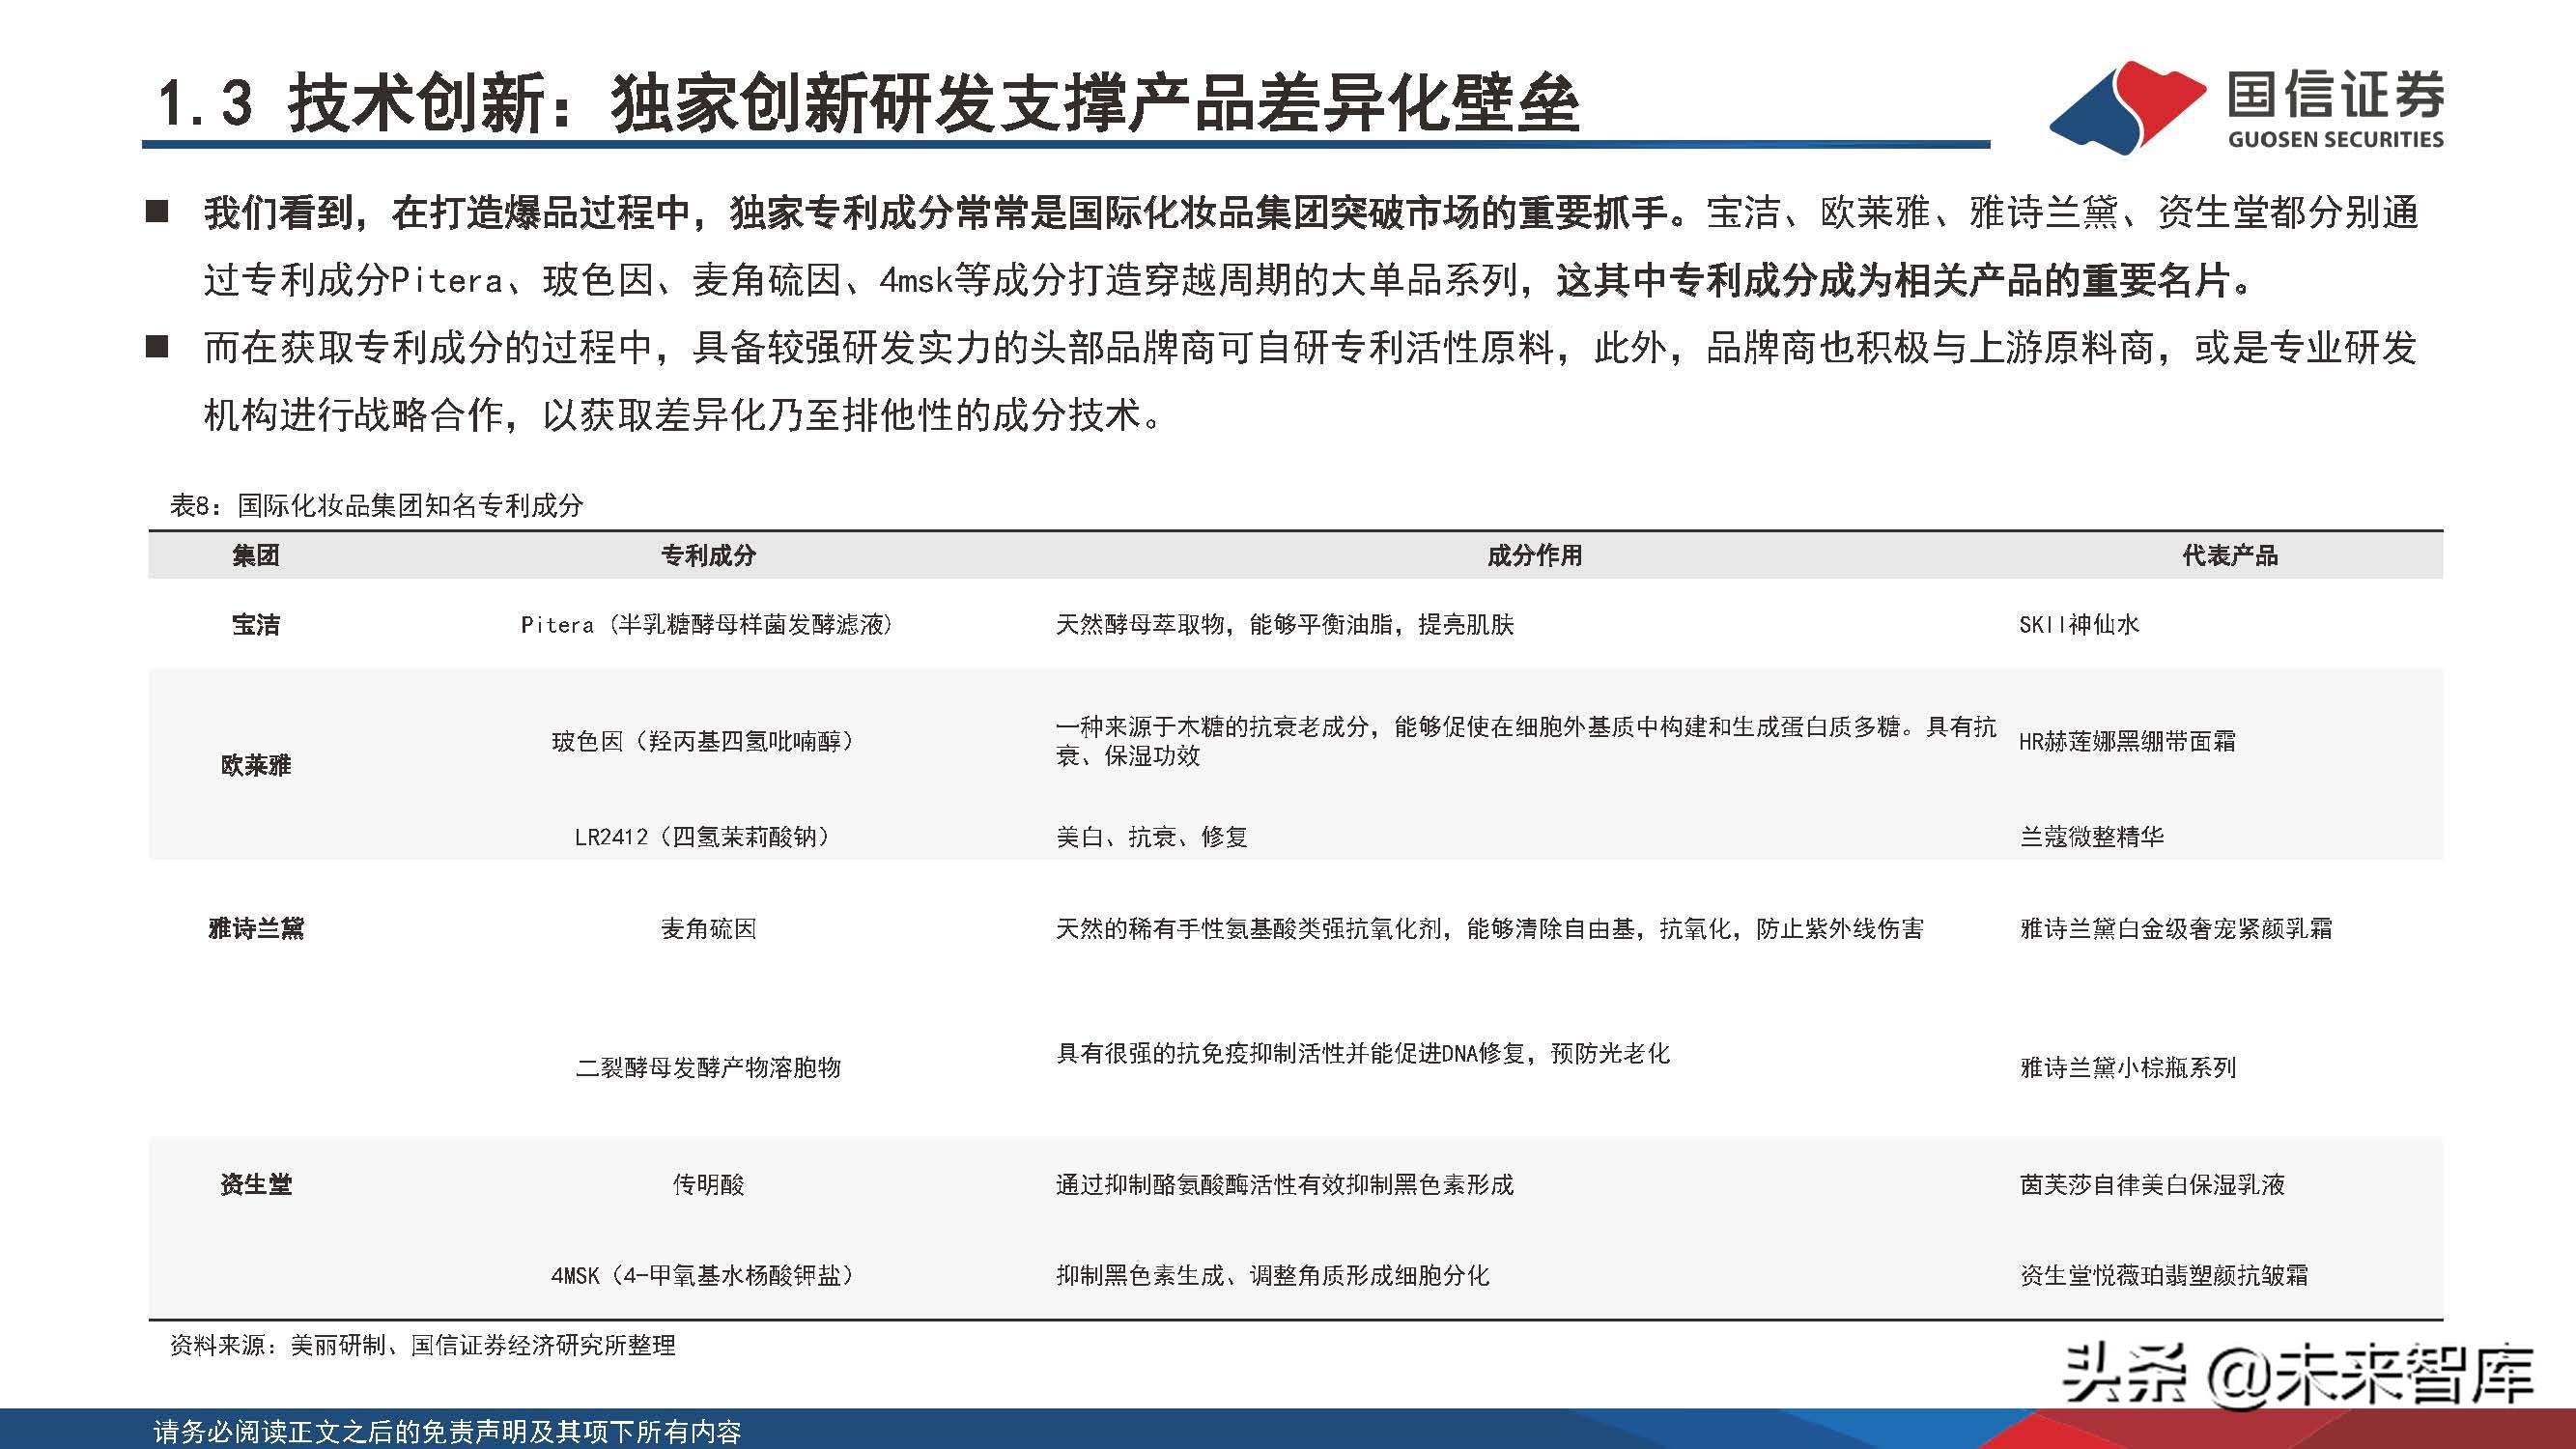Click the 欧莱雅 group row label

click(255, 765)
